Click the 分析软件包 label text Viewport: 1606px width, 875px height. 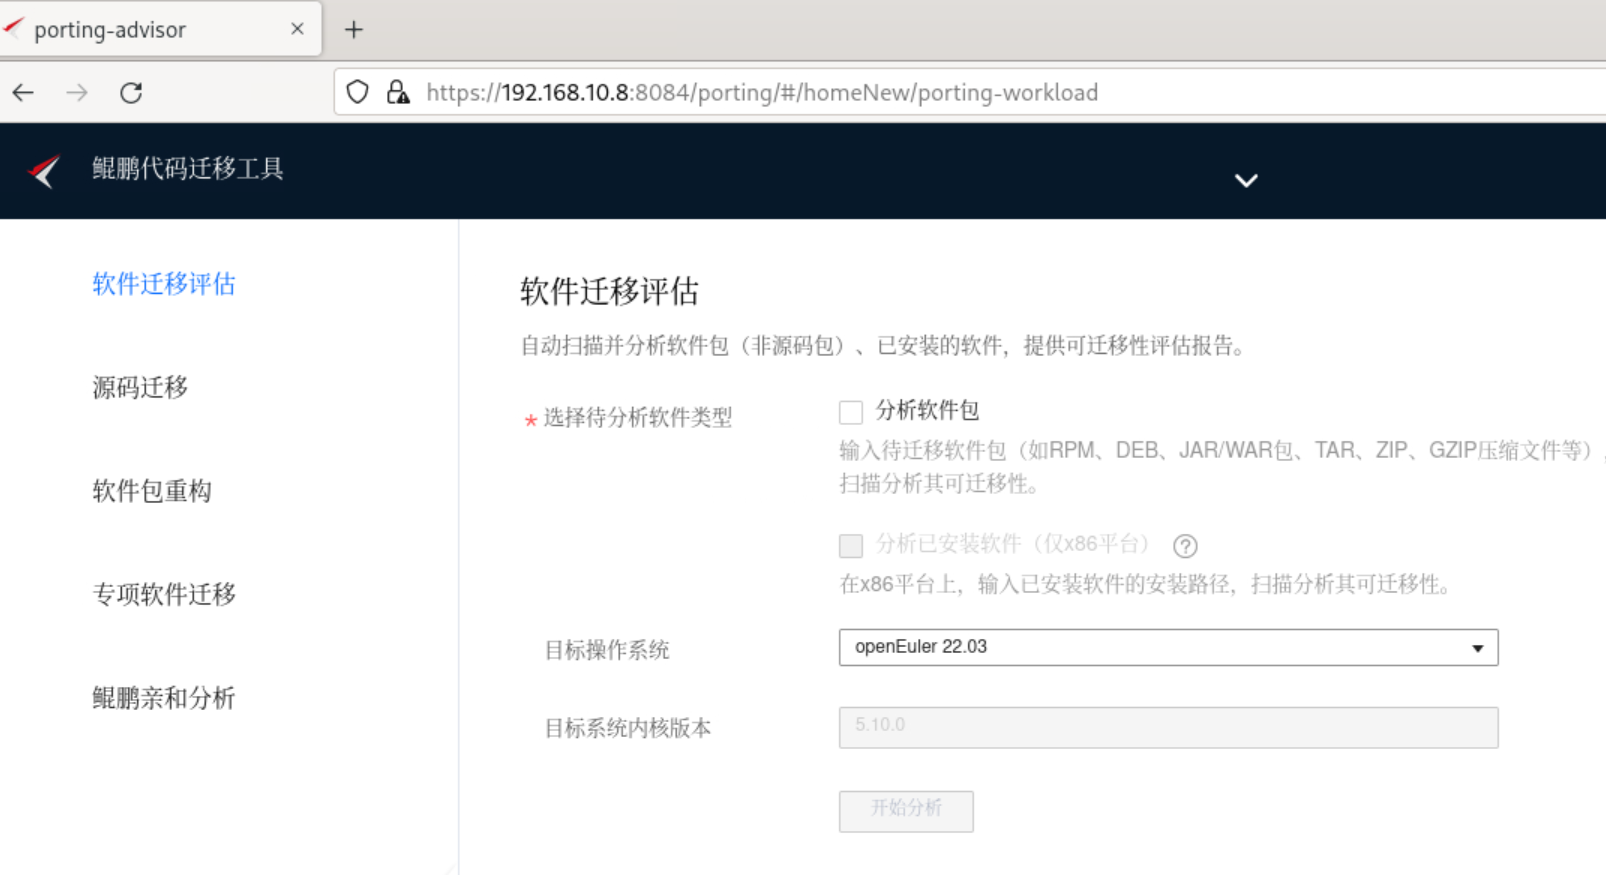[x=927, y=411]
